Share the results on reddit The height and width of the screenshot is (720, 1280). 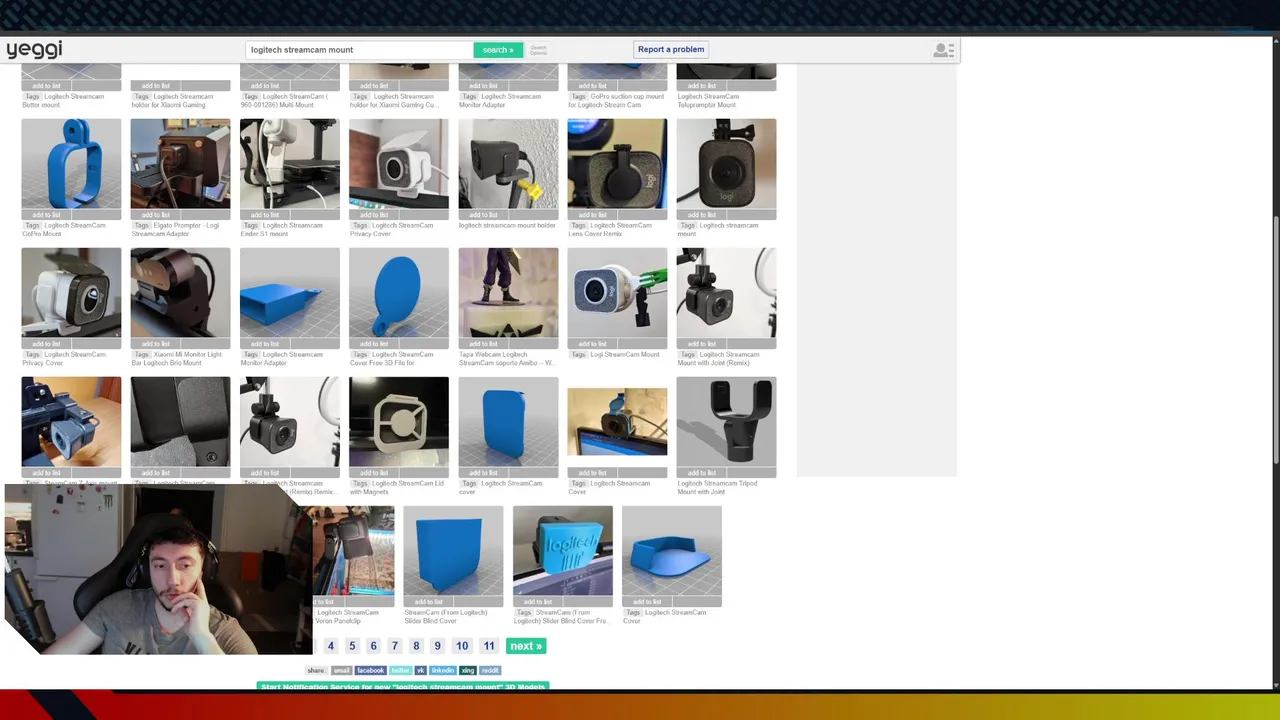[490, 670]
